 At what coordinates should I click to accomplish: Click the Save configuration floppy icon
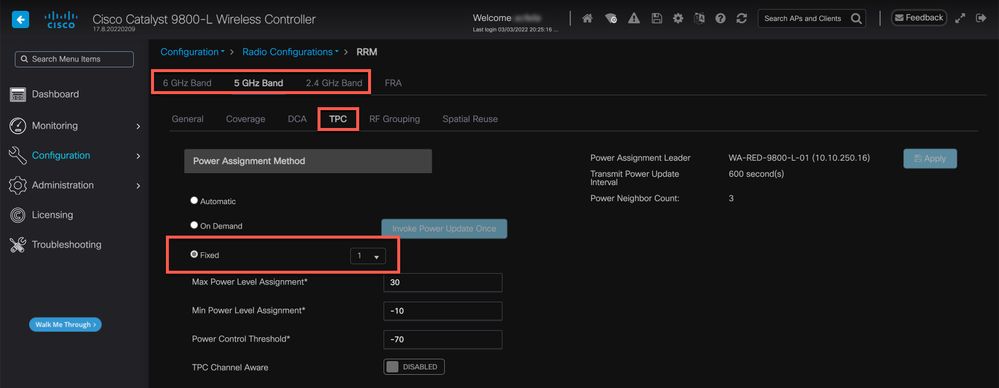pos(656,19)
